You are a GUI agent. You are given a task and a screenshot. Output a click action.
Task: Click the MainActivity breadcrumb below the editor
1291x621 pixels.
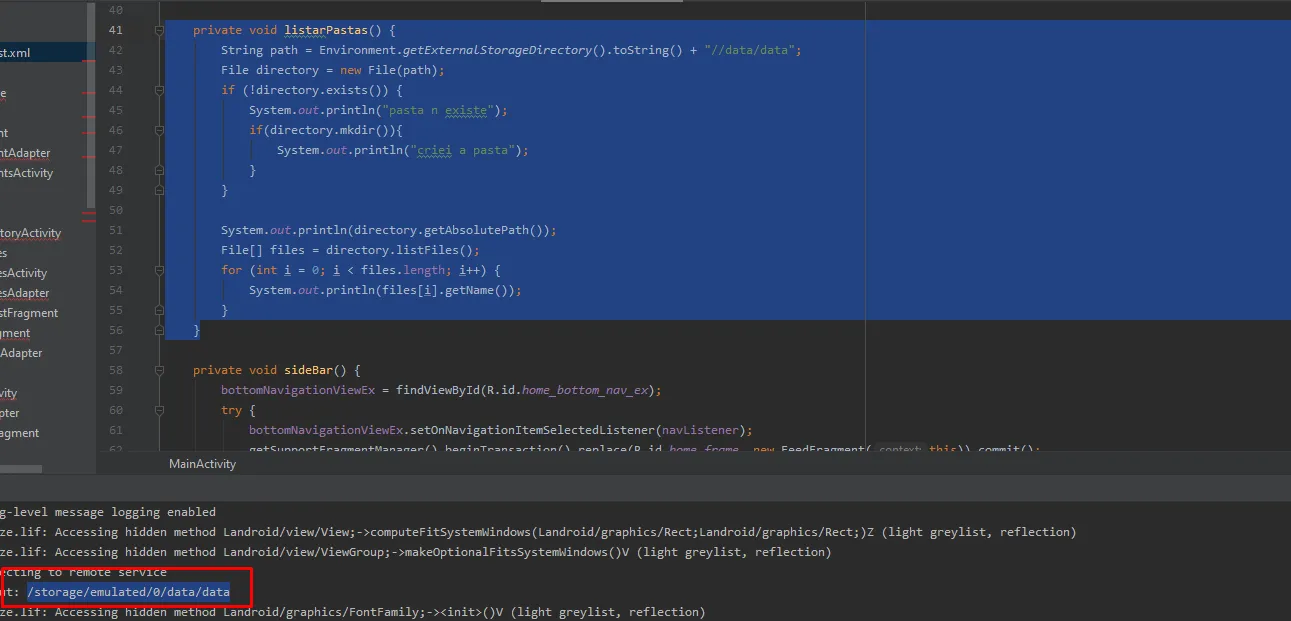coord(202,464)
